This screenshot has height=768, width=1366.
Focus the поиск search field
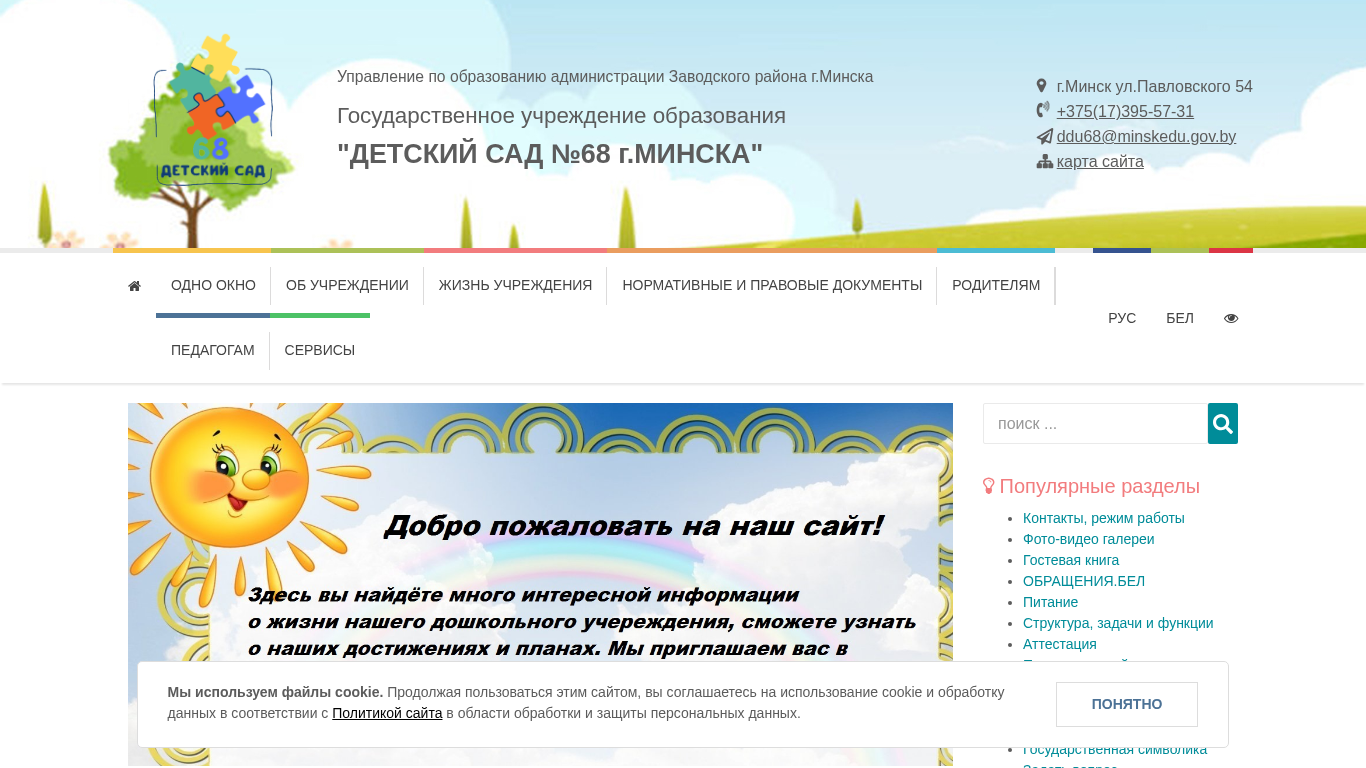click(1095, 424)
